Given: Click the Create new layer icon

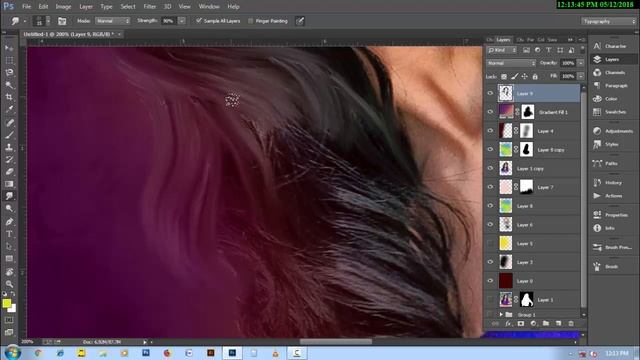Looking at the screenshot, I should (x=558, y=324).
